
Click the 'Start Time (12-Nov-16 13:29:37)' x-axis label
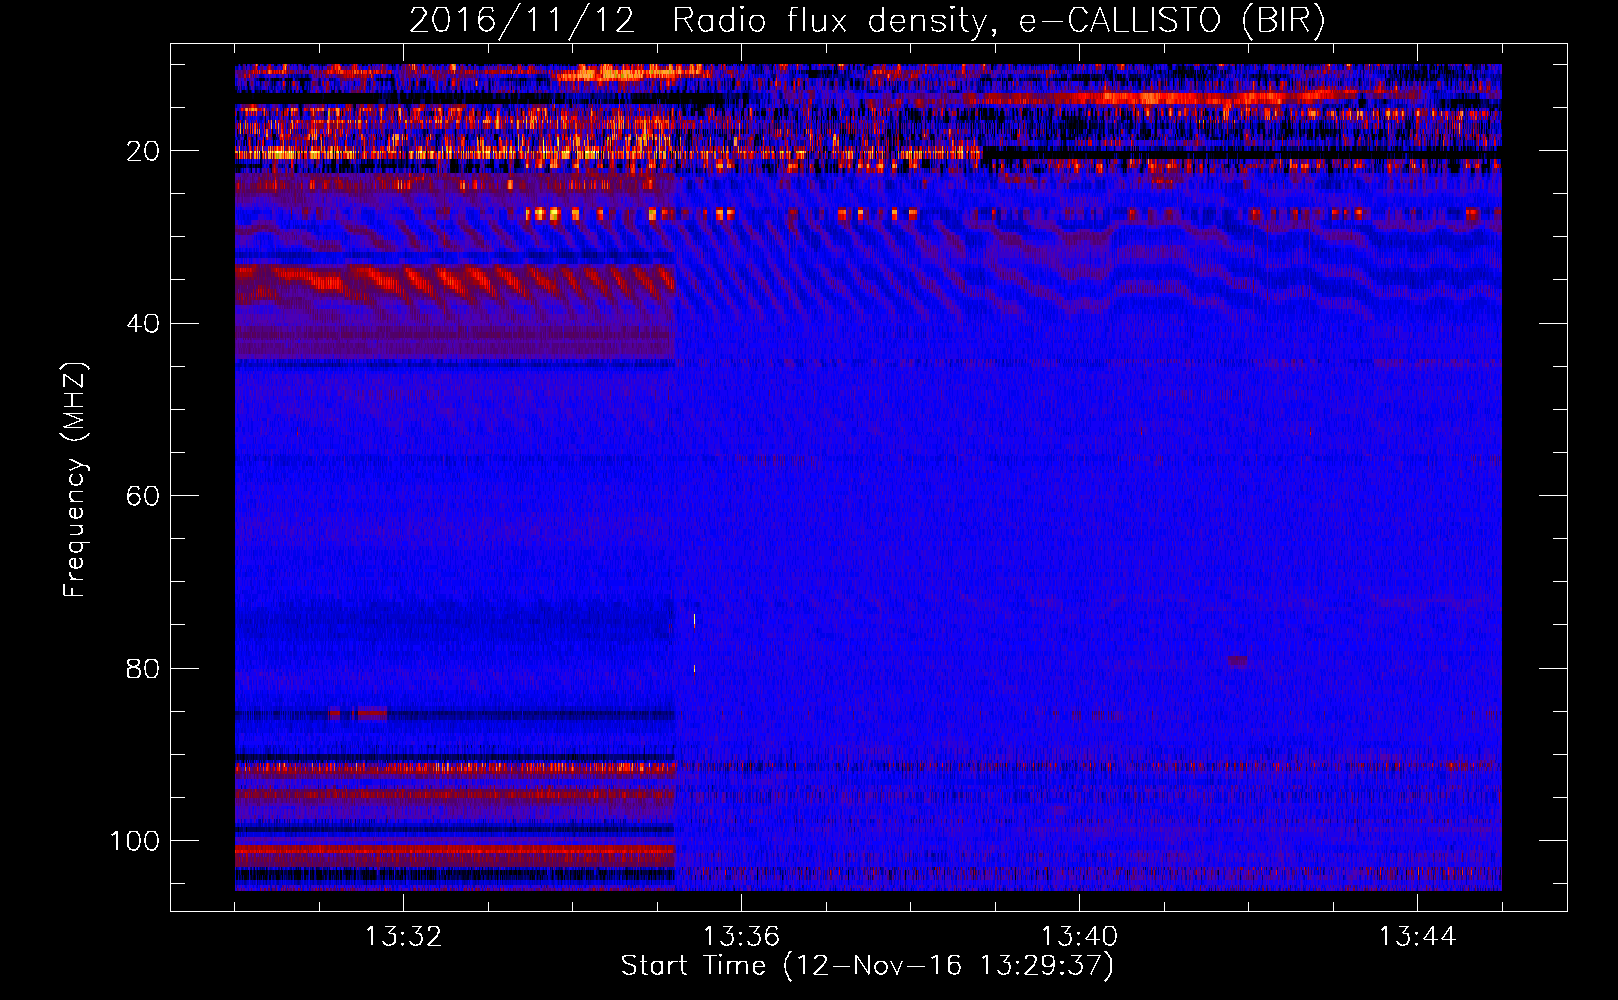coord(867,966)
